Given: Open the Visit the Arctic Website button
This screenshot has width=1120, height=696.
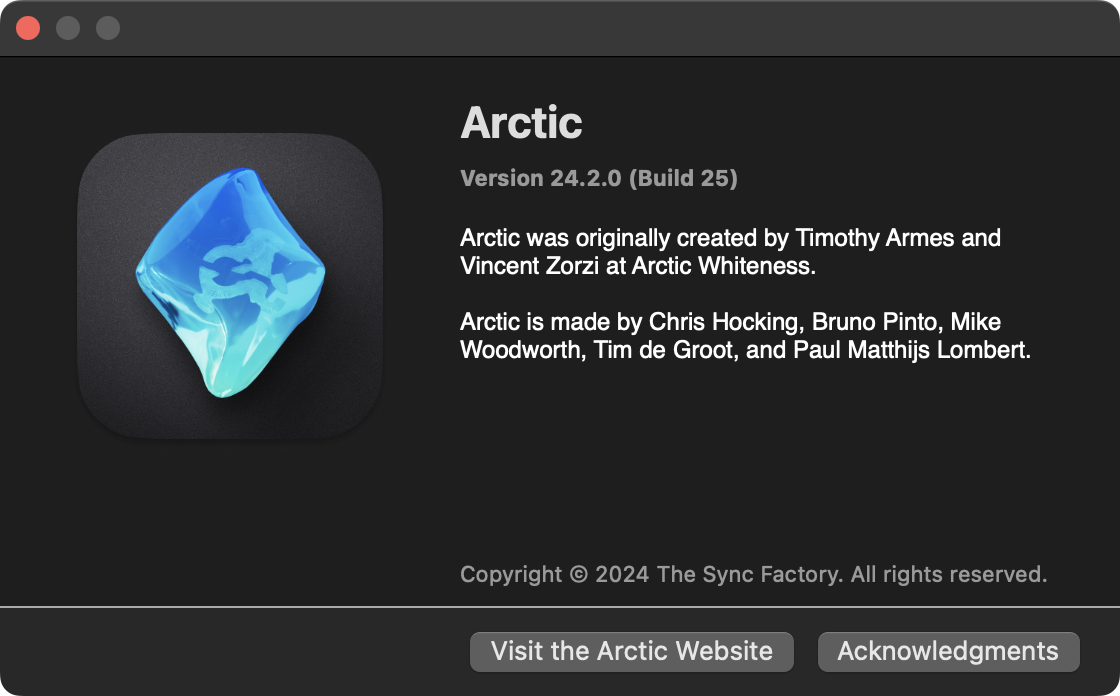Looking at the screenshot, I should click(x=631, y=651).
